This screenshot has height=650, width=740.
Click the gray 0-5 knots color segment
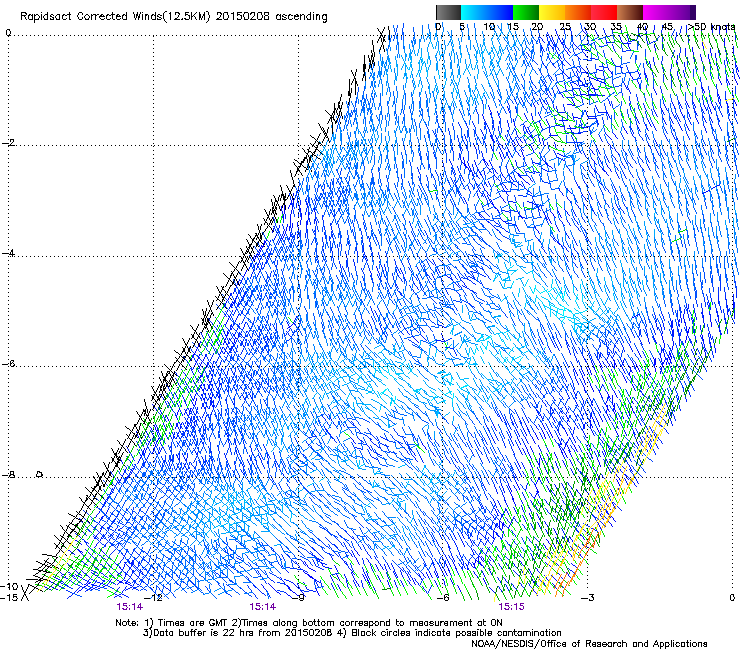(448, 12)
